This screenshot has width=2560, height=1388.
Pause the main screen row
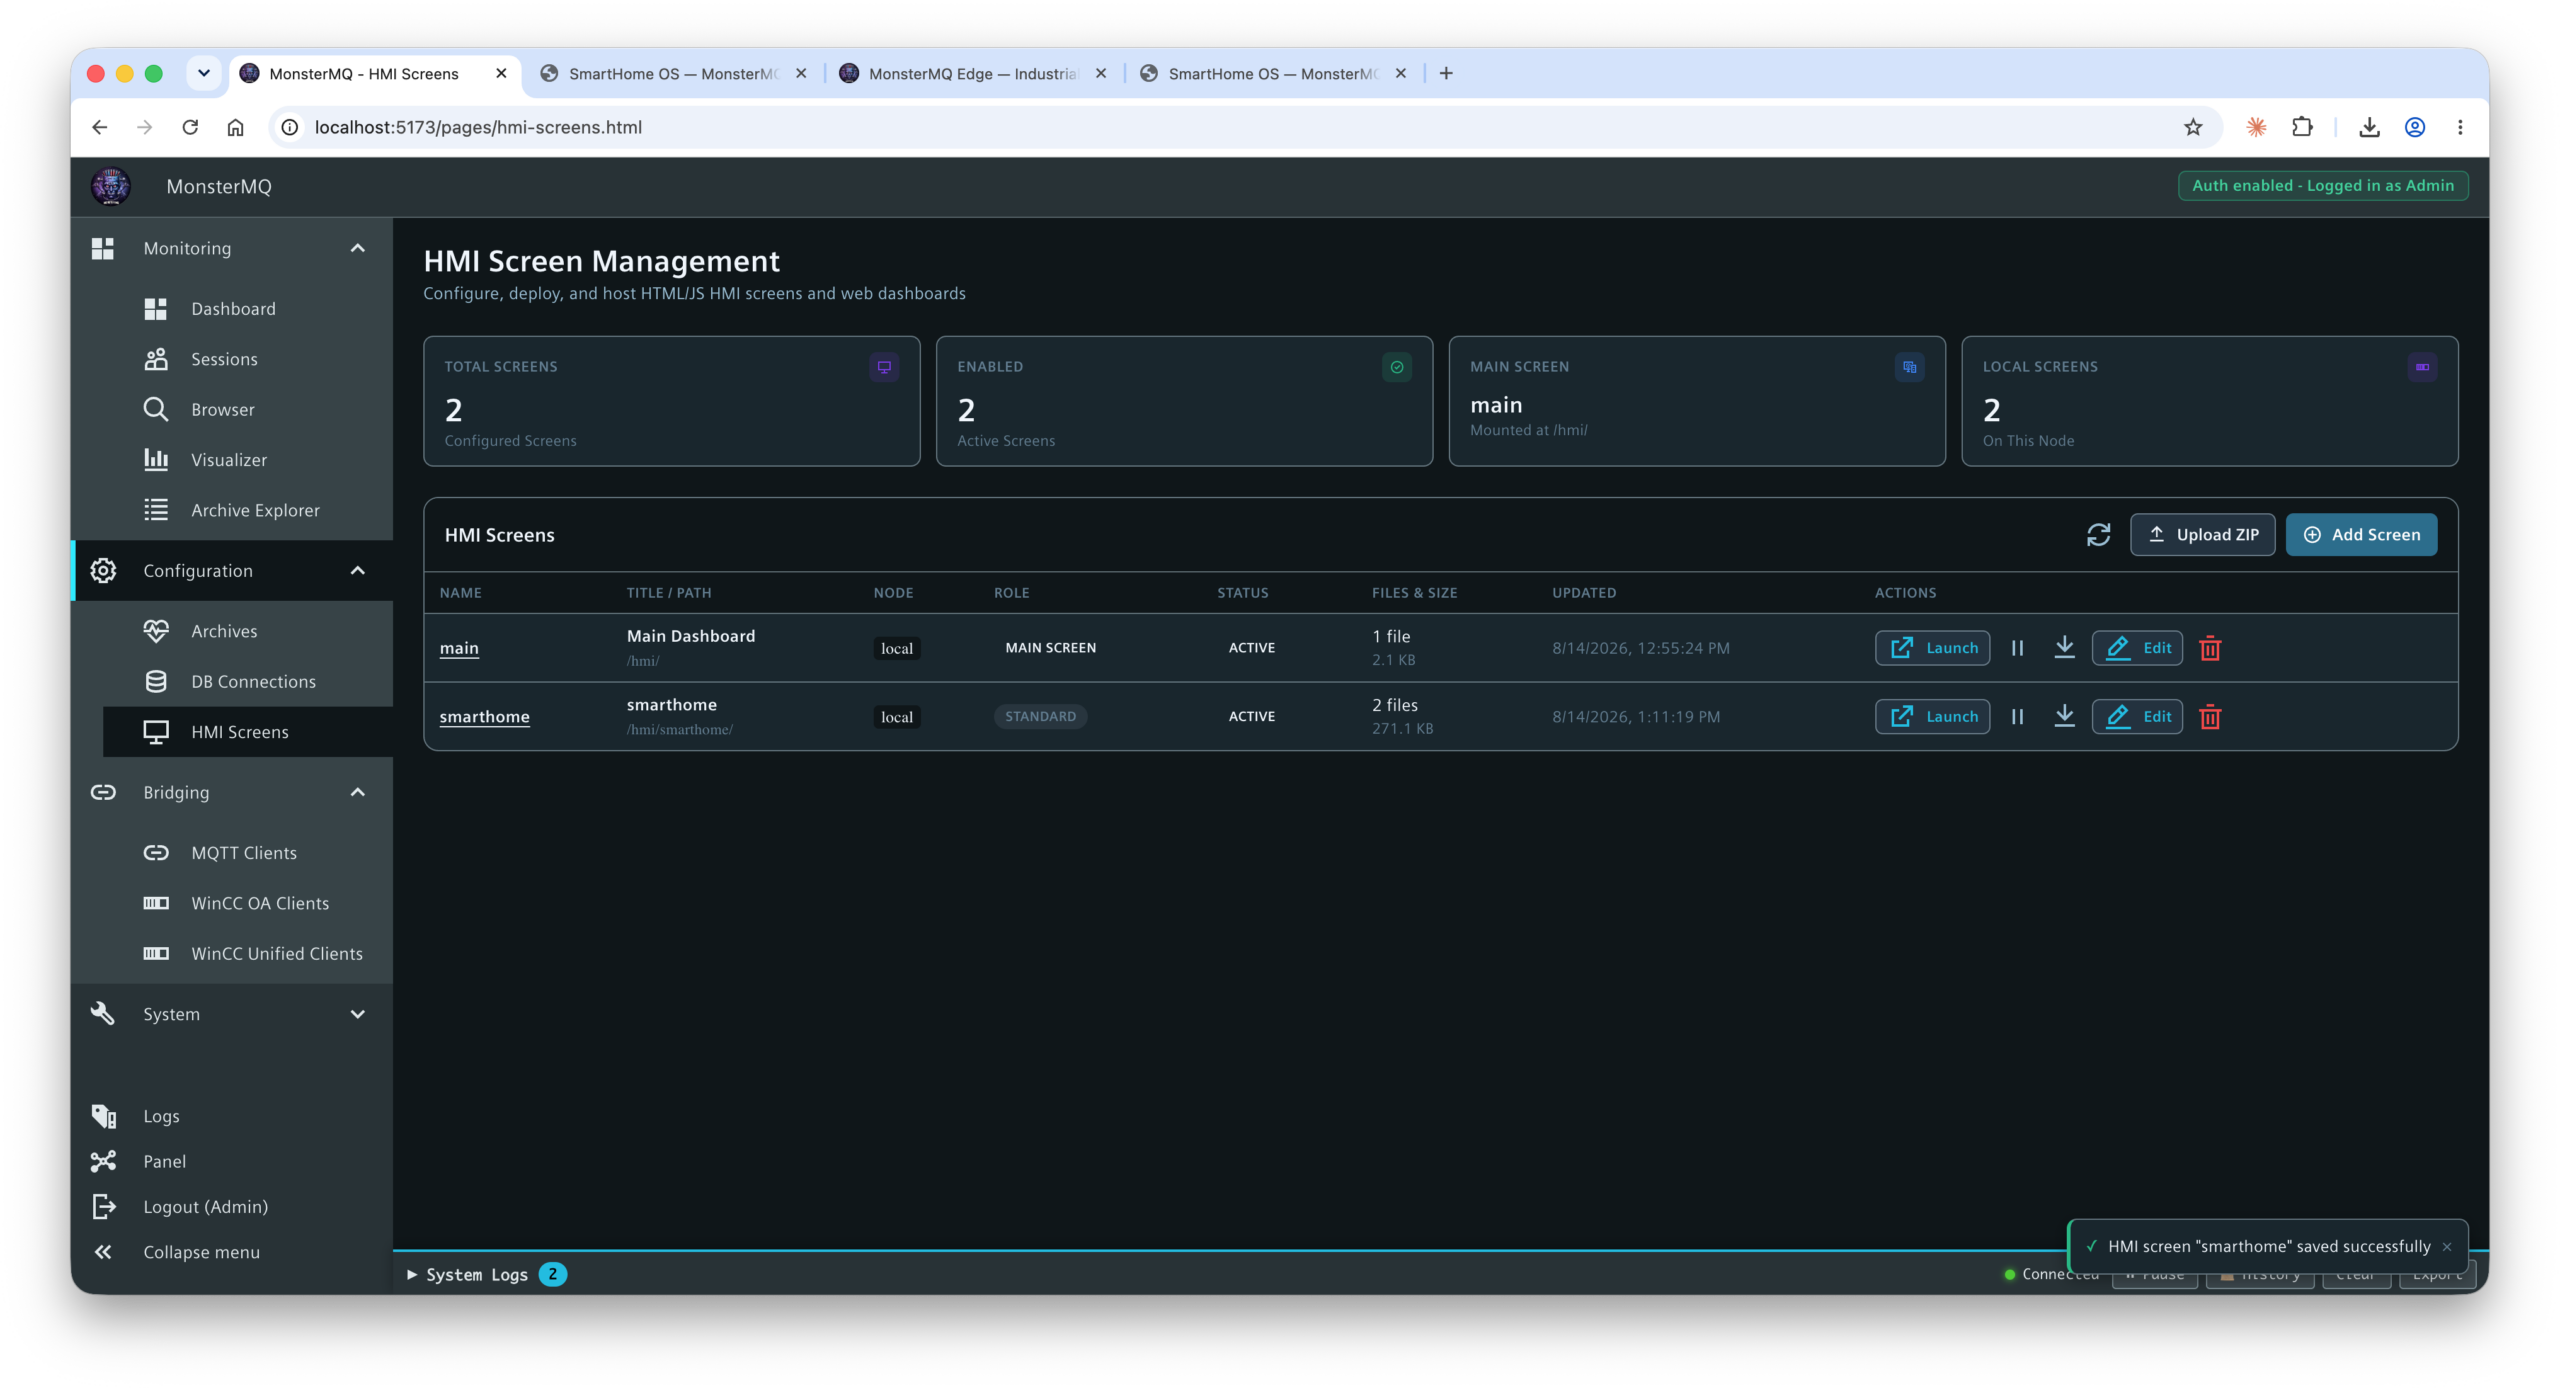tap(2017, 648)
